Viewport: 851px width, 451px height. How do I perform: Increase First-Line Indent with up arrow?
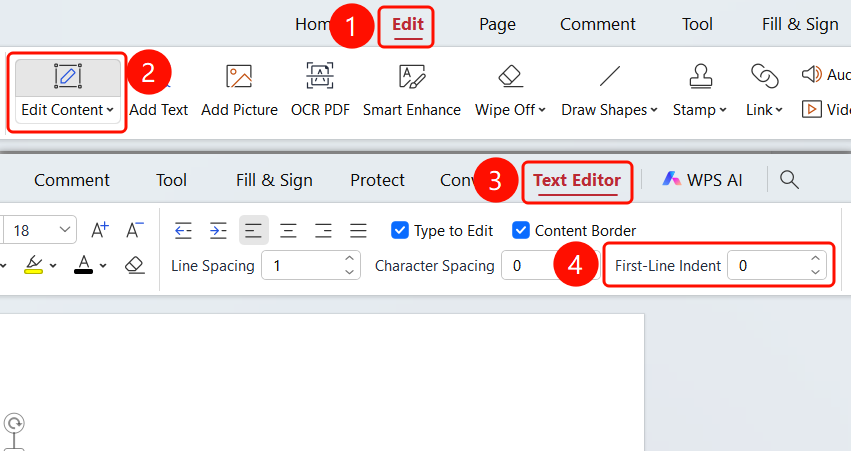[815, 258]
